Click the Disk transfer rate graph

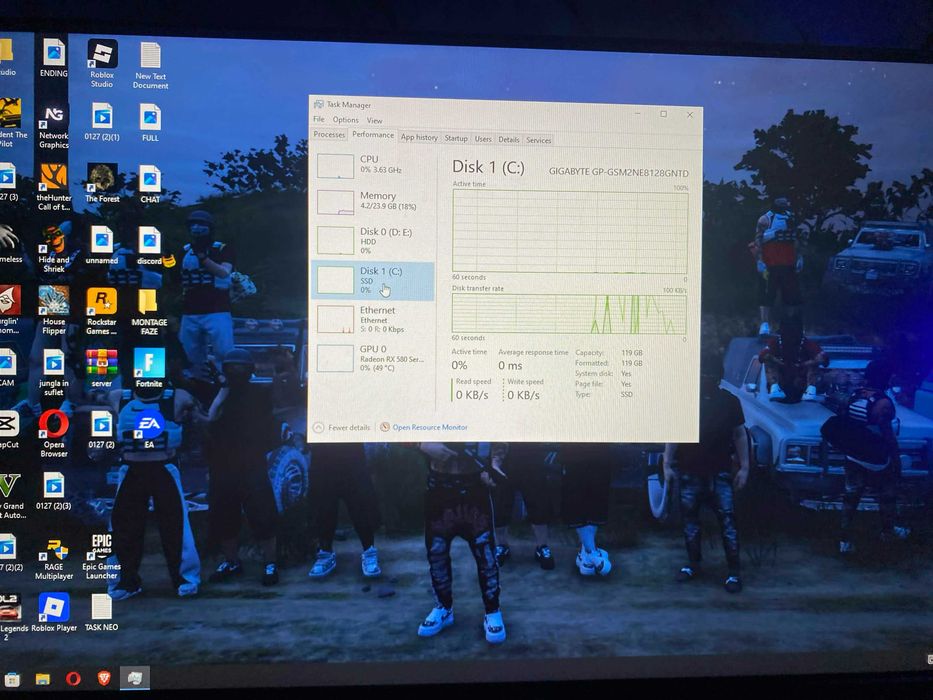569,314
